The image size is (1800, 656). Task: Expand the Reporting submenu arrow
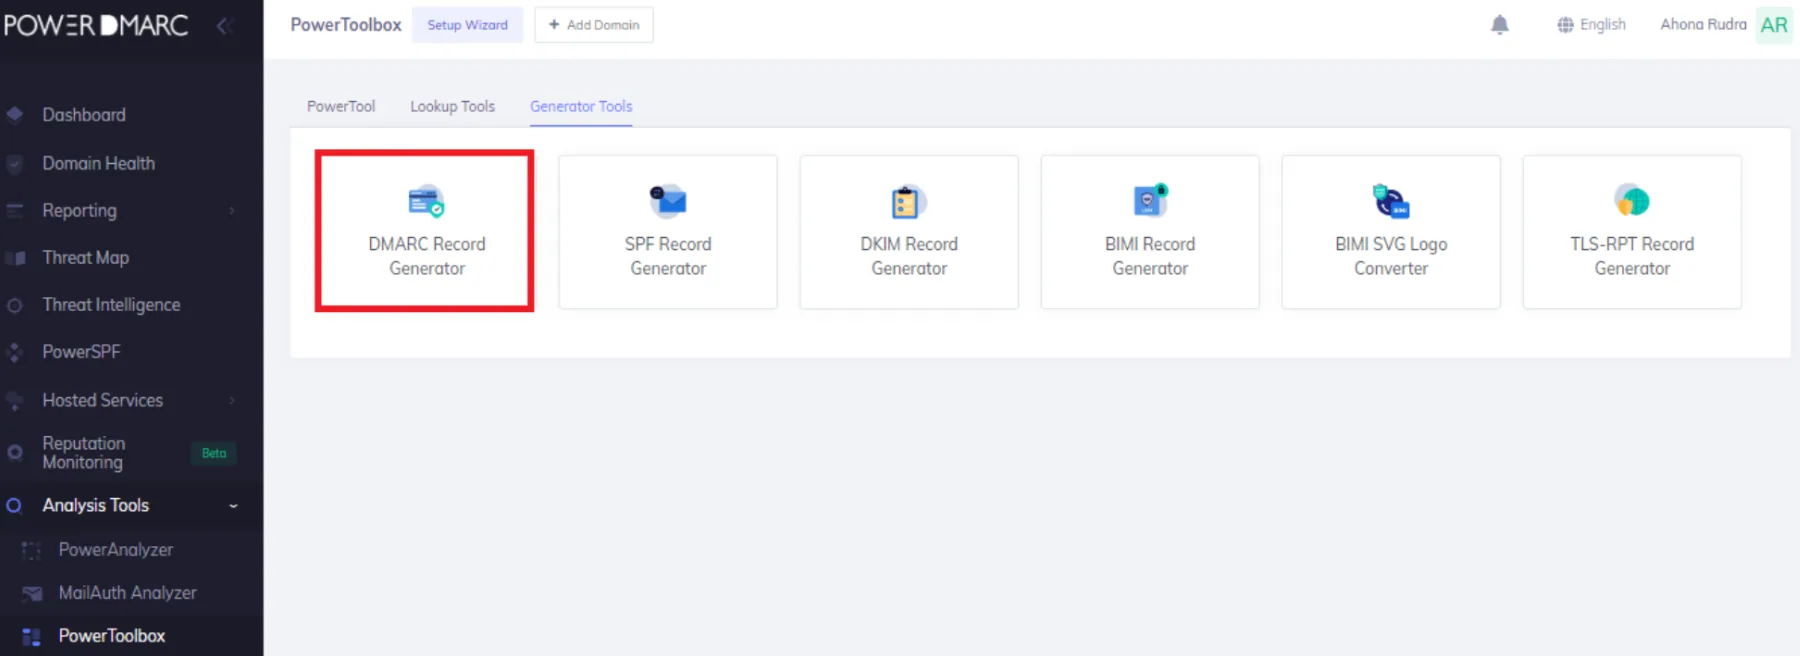click(232, 211)
